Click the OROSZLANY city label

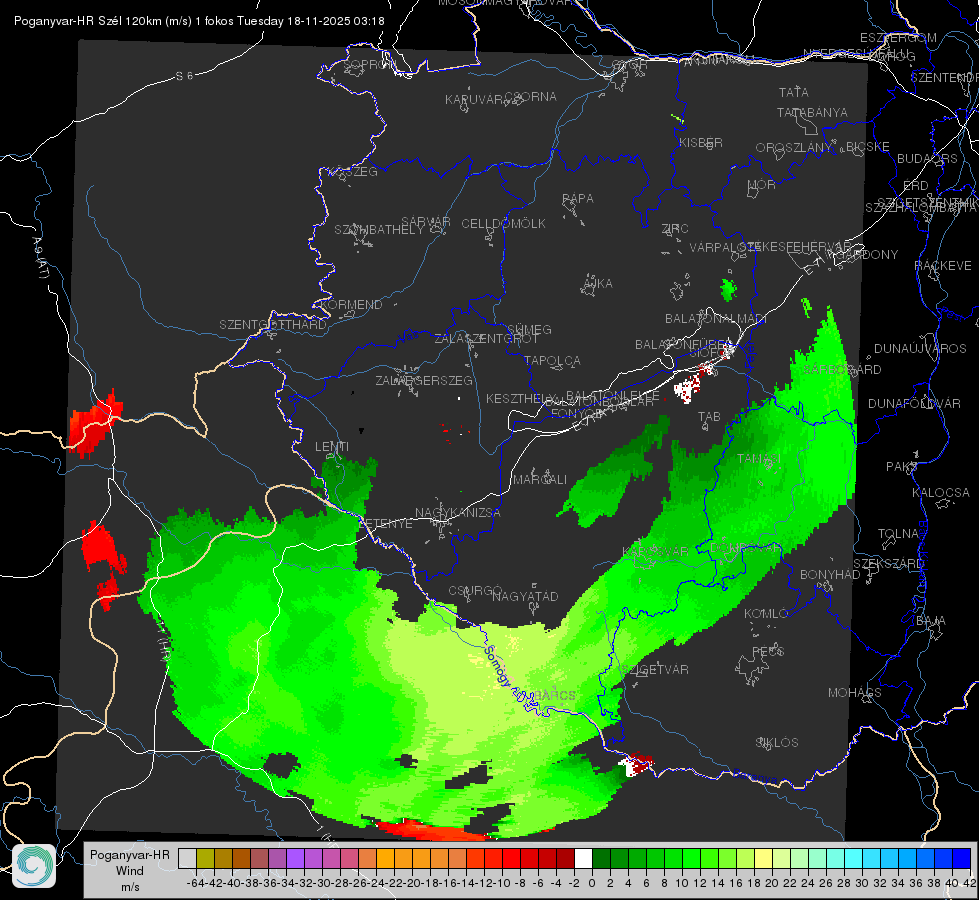tap(794, 148)
